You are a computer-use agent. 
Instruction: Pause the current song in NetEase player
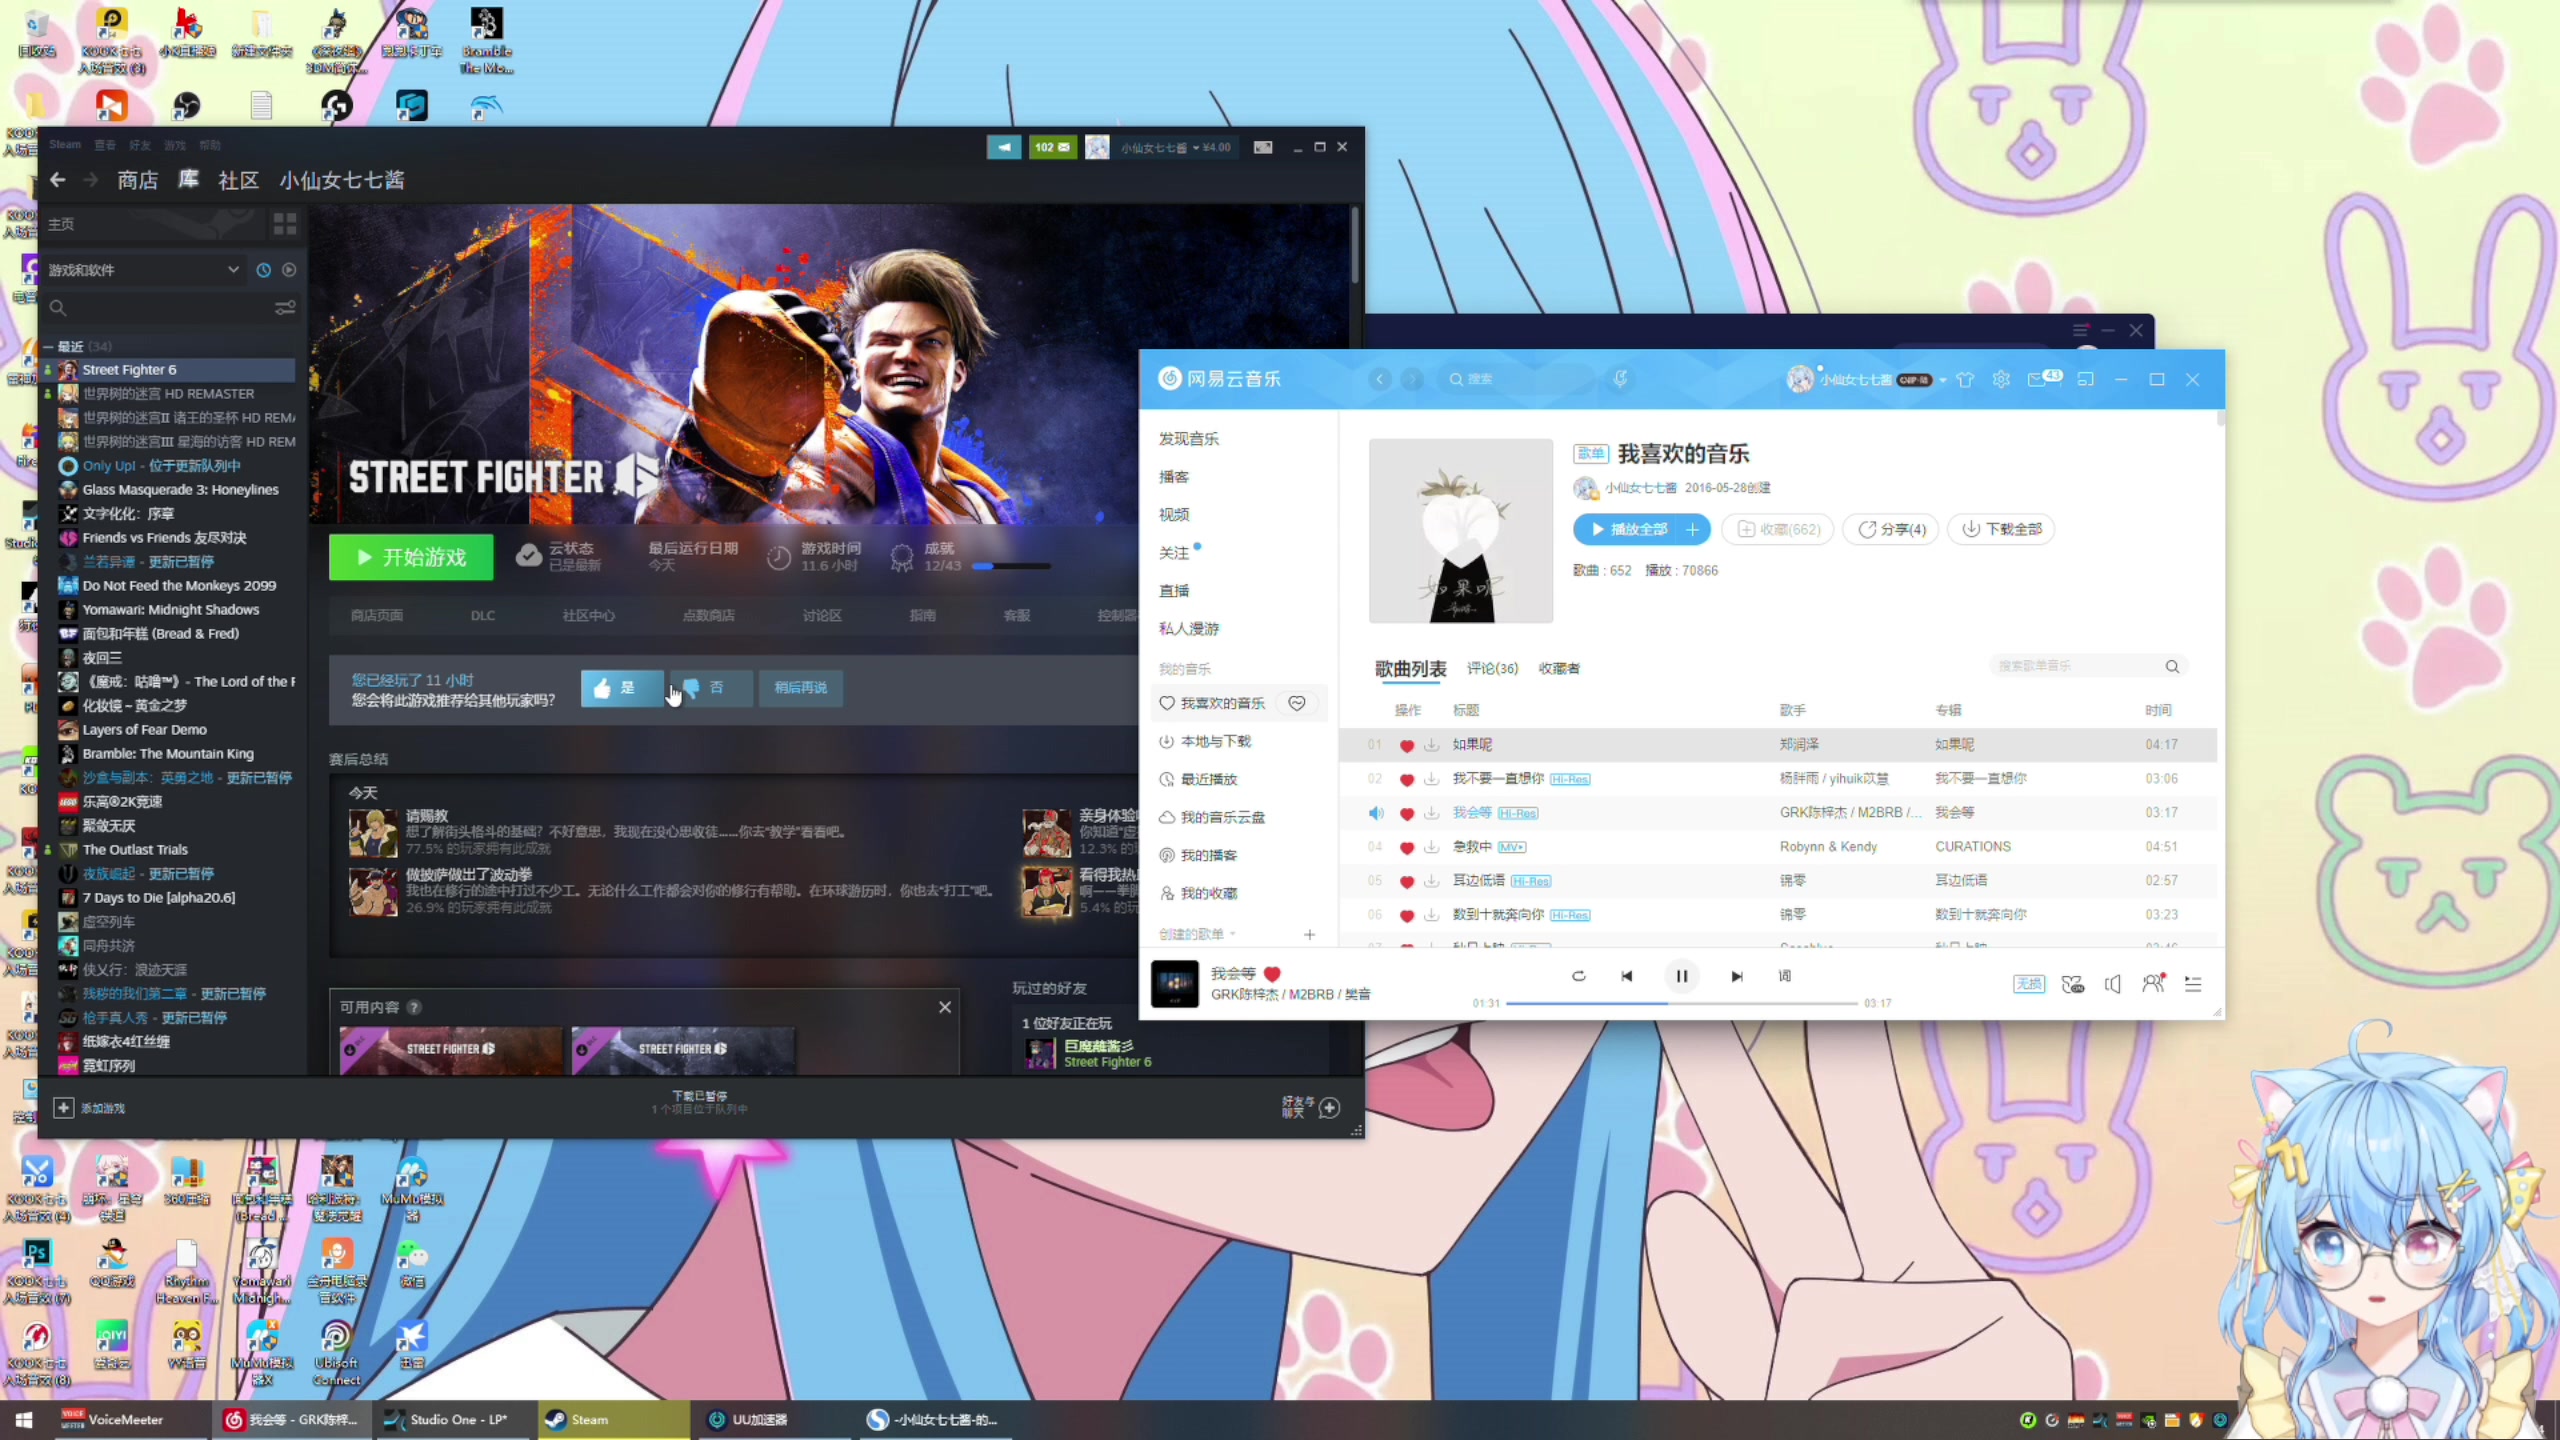(x=1681, y=976)
